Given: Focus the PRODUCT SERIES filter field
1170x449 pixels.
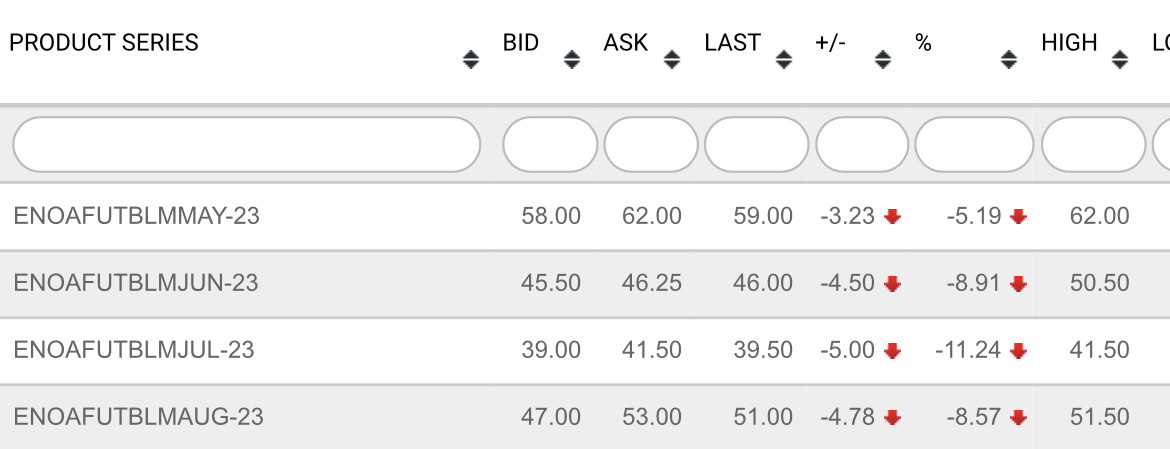Looking at the screenshot, I should 246,145.
